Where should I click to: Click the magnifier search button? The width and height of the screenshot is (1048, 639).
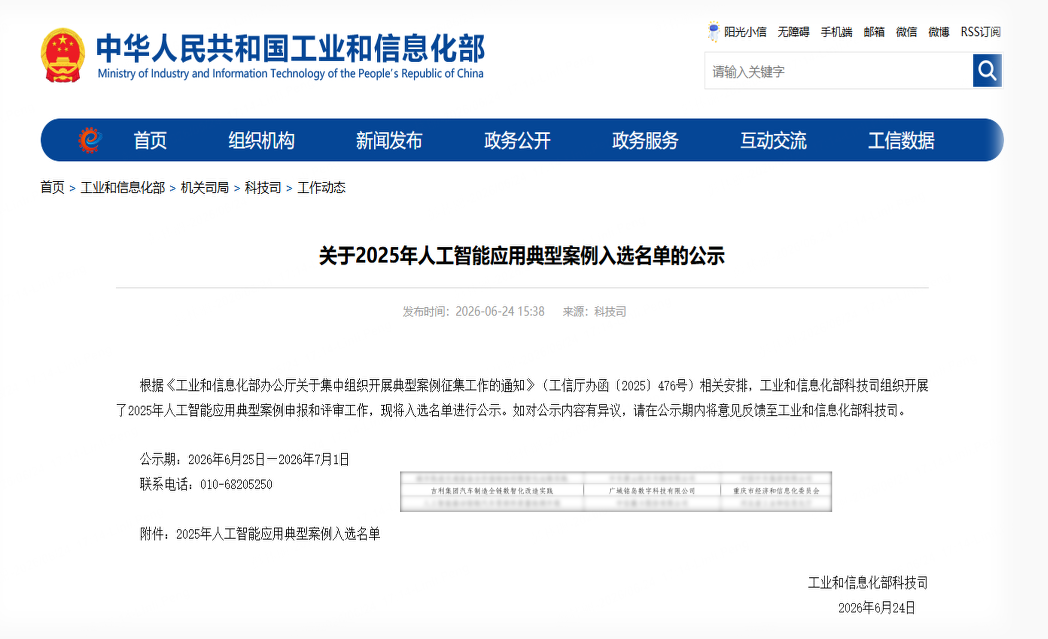pyautogui.click(x=987, y=71)
